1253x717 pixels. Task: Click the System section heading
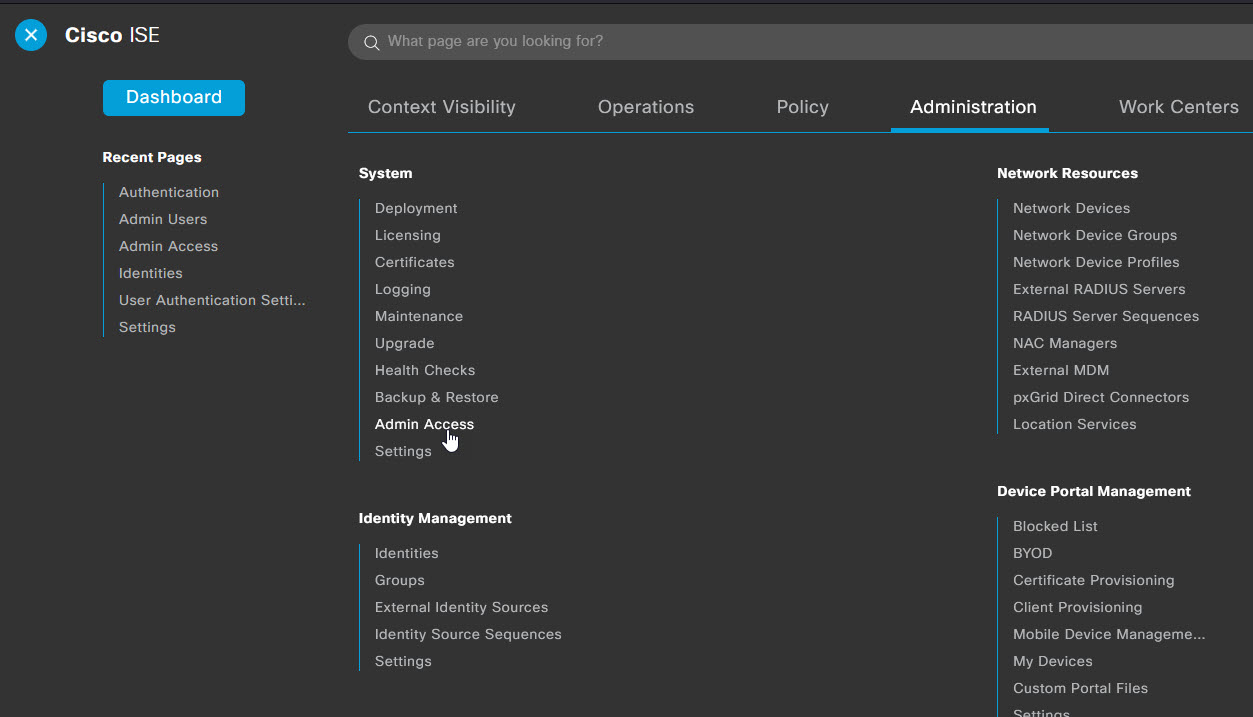coord(386,173)
